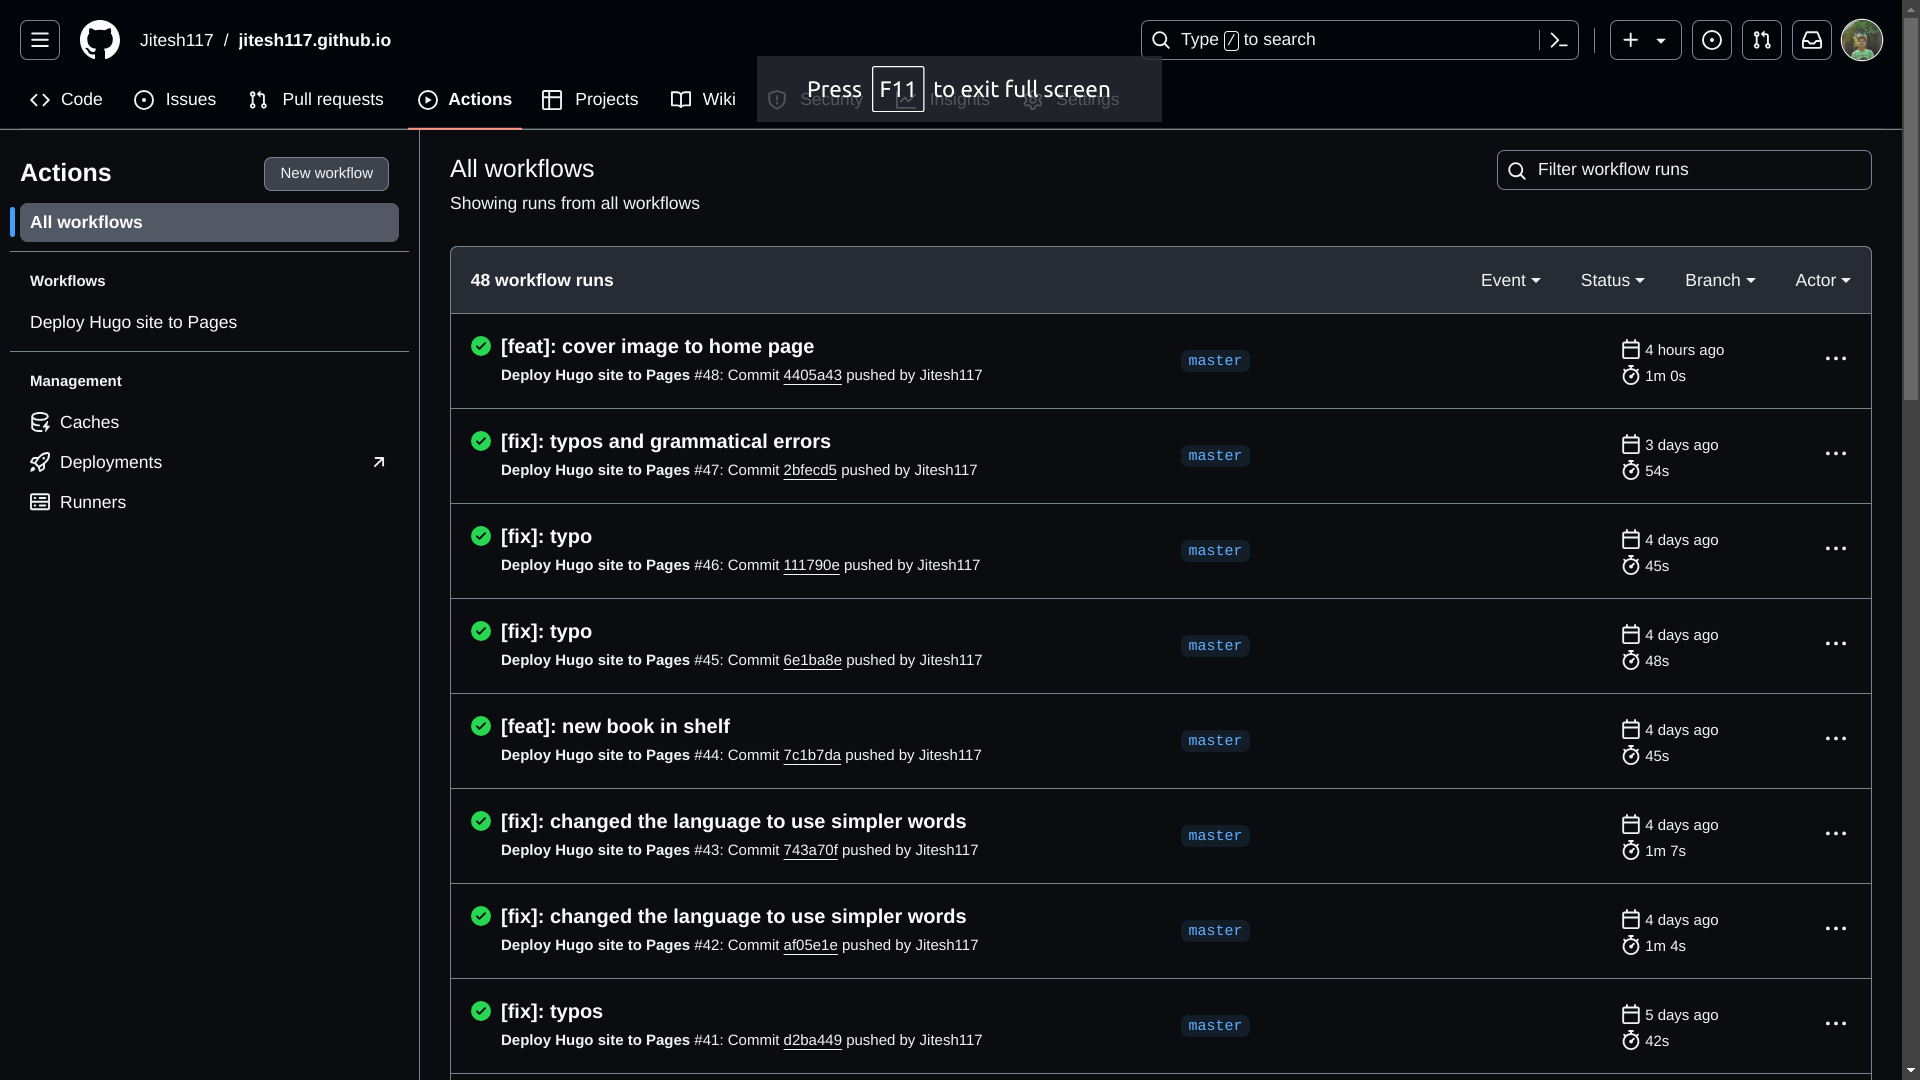Viewport: 1920px width, 1080px height.
Task: Click the notifications bell icon
Action: click(x=1812, y=40)
